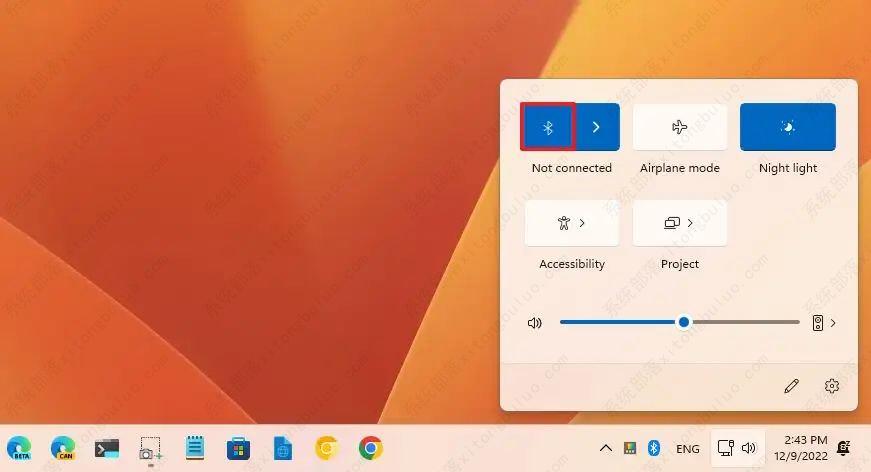Launch Microsoft Edge Beta from taskbar
The width and height of the screenshot is (871, 472).
coord(19,448)
